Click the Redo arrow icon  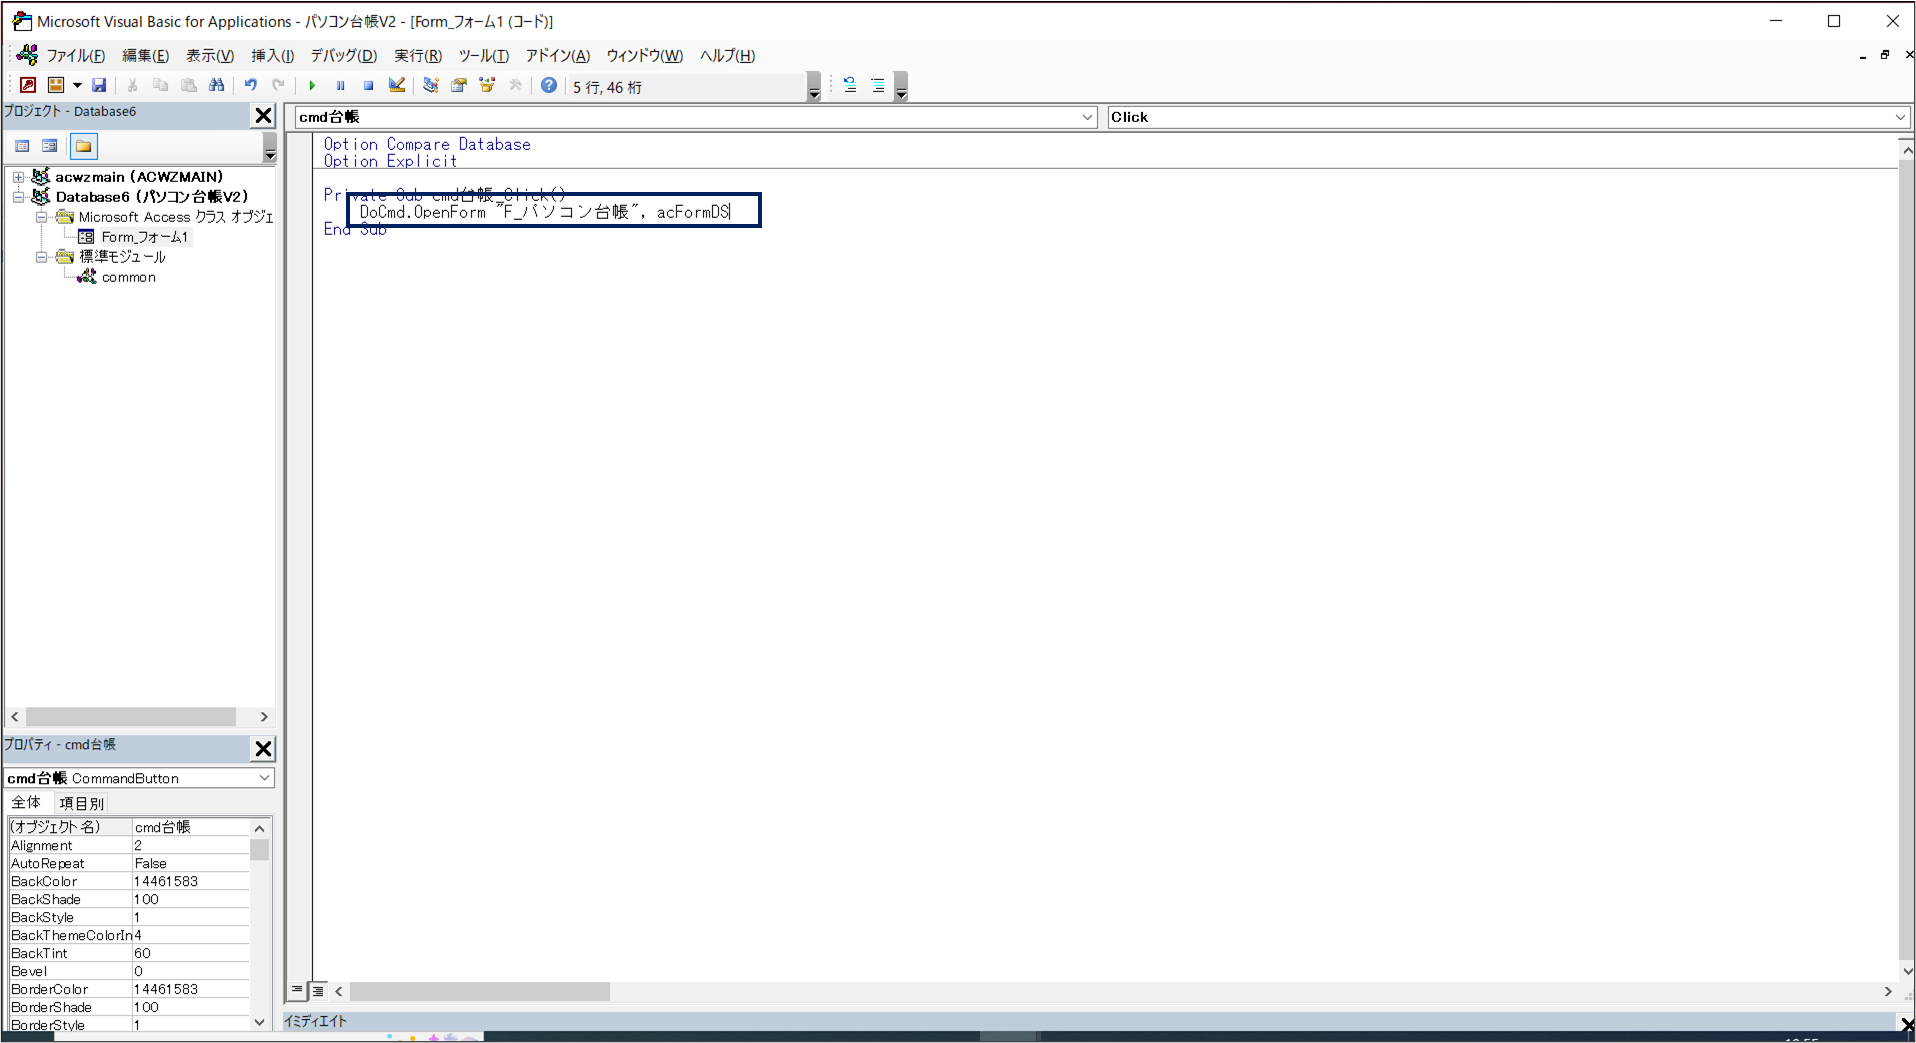click(279, 85)
